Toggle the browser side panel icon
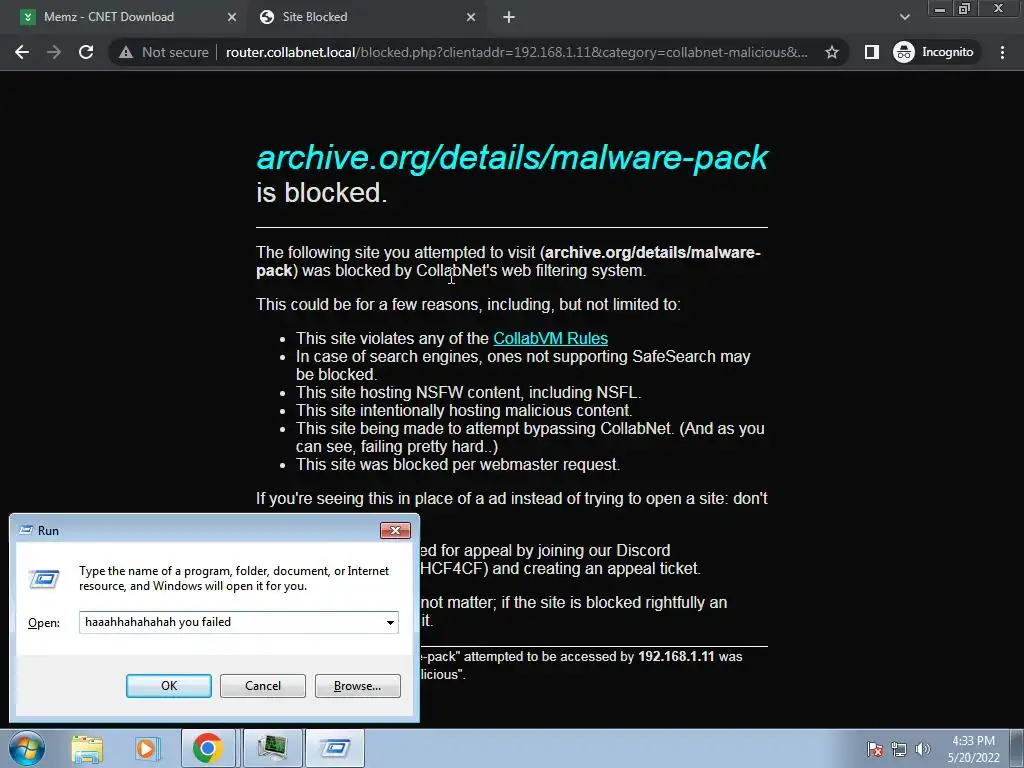 point(871,52)
